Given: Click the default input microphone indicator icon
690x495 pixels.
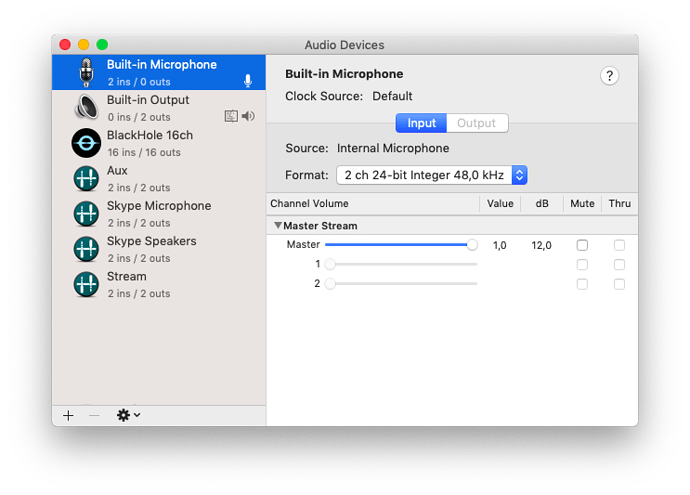Looking at the screenshot, I should coord(248,81).
